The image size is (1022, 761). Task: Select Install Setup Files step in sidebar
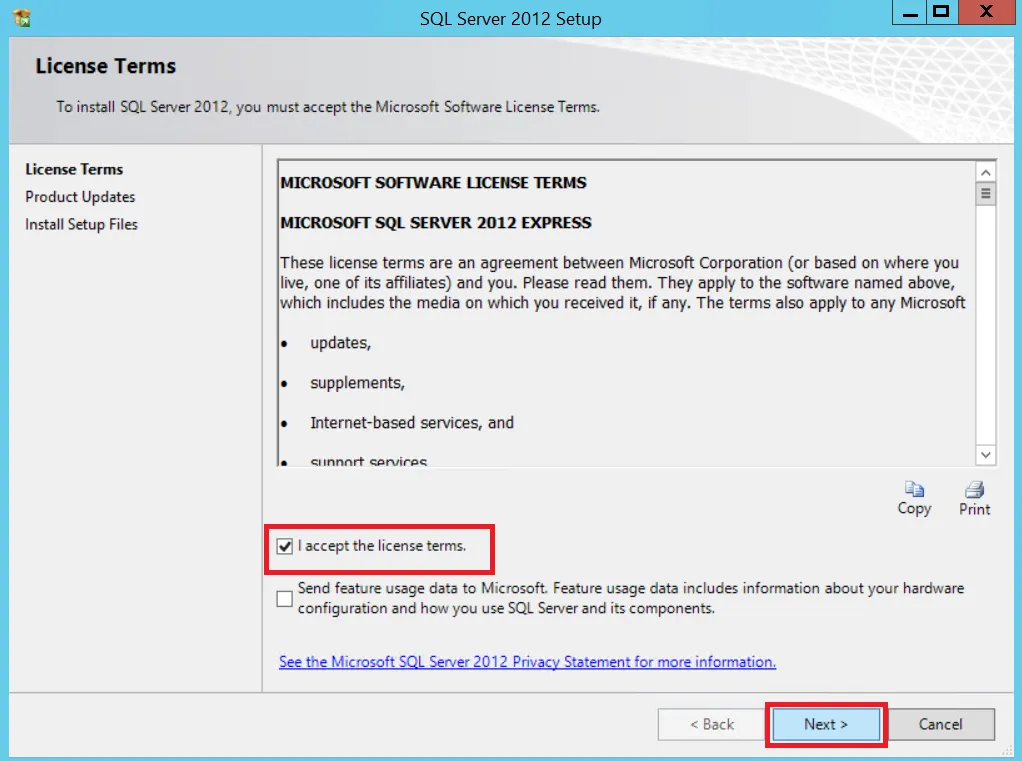(x=81, y=224)
